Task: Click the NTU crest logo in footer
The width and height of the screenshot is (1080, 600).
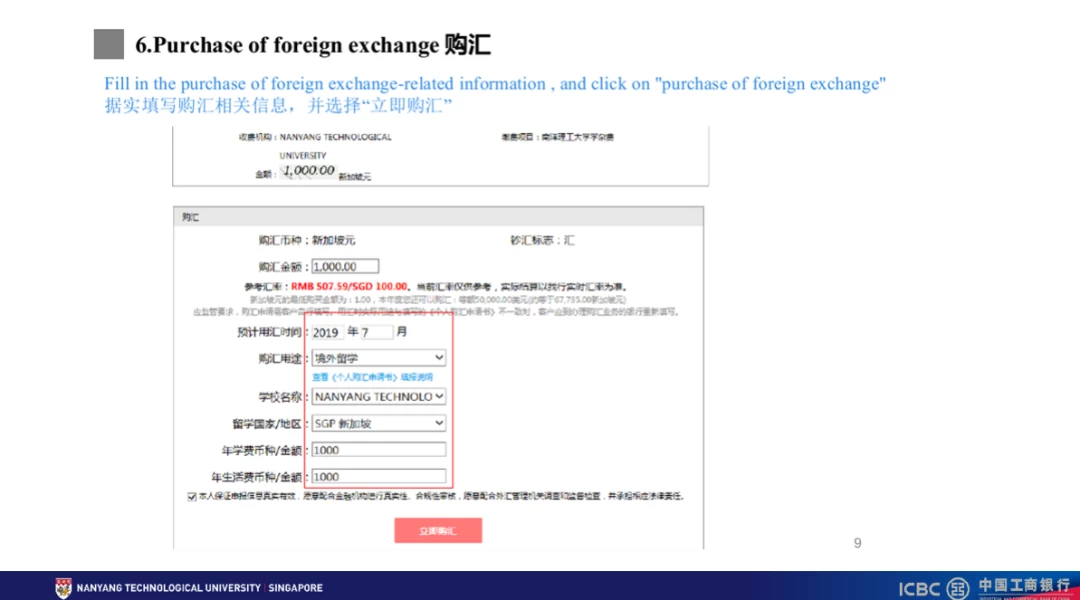Action: (x=63, y=588)
